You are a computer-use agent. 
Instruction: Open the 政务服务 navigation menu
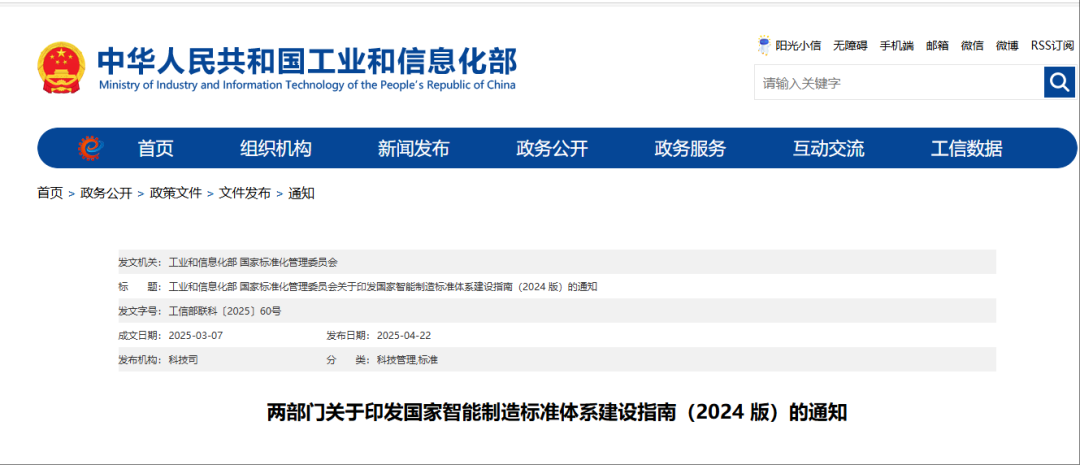(x=690, y=148)
